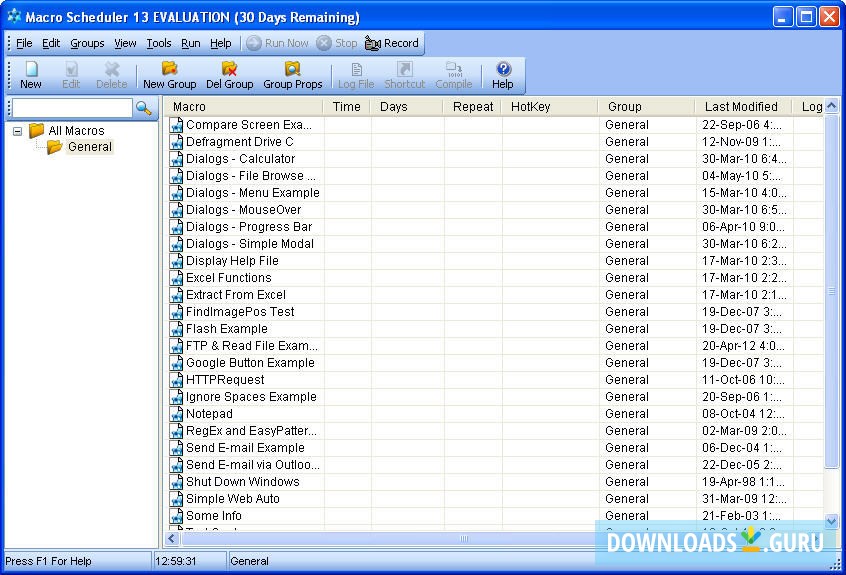The height and width of the screenshot is (575, 846).
Task: Sort by the HotKey column header
Action: (x=550, y=107)
